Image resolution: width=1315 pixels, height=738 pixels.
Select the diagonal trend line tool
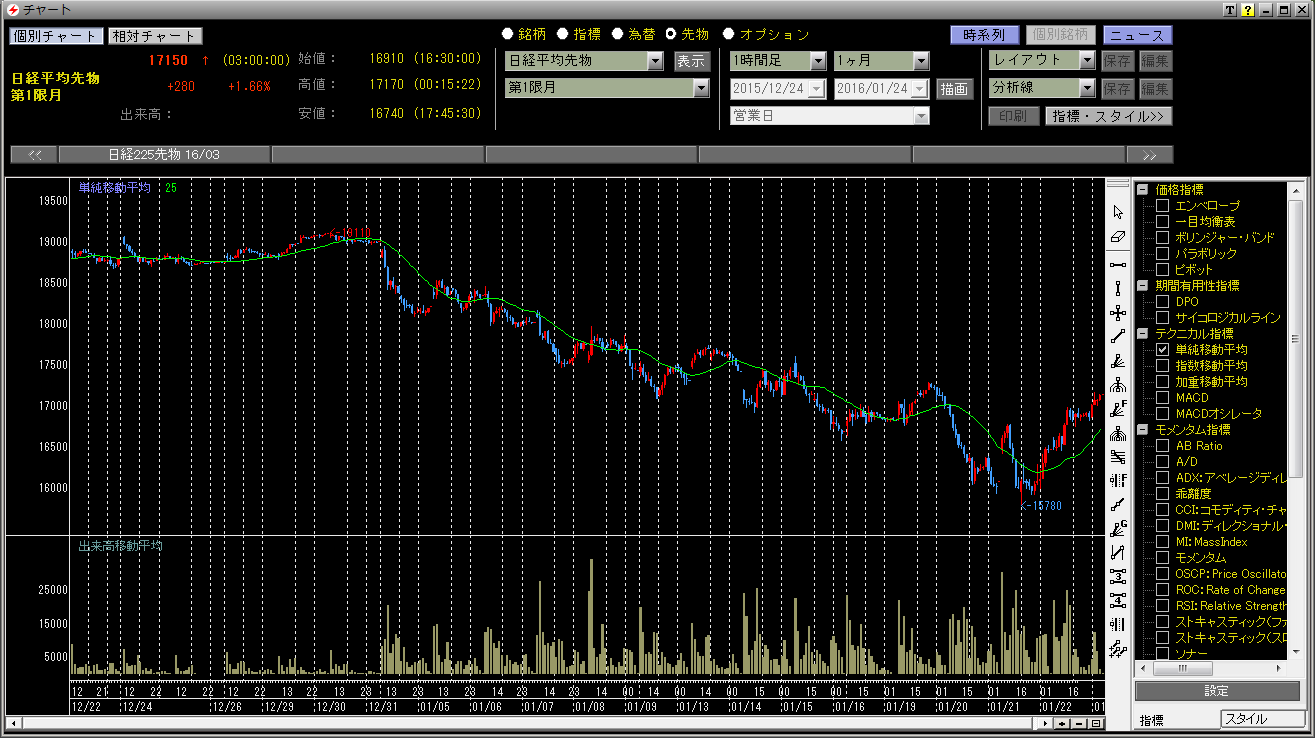click(x=1118, y=336)
